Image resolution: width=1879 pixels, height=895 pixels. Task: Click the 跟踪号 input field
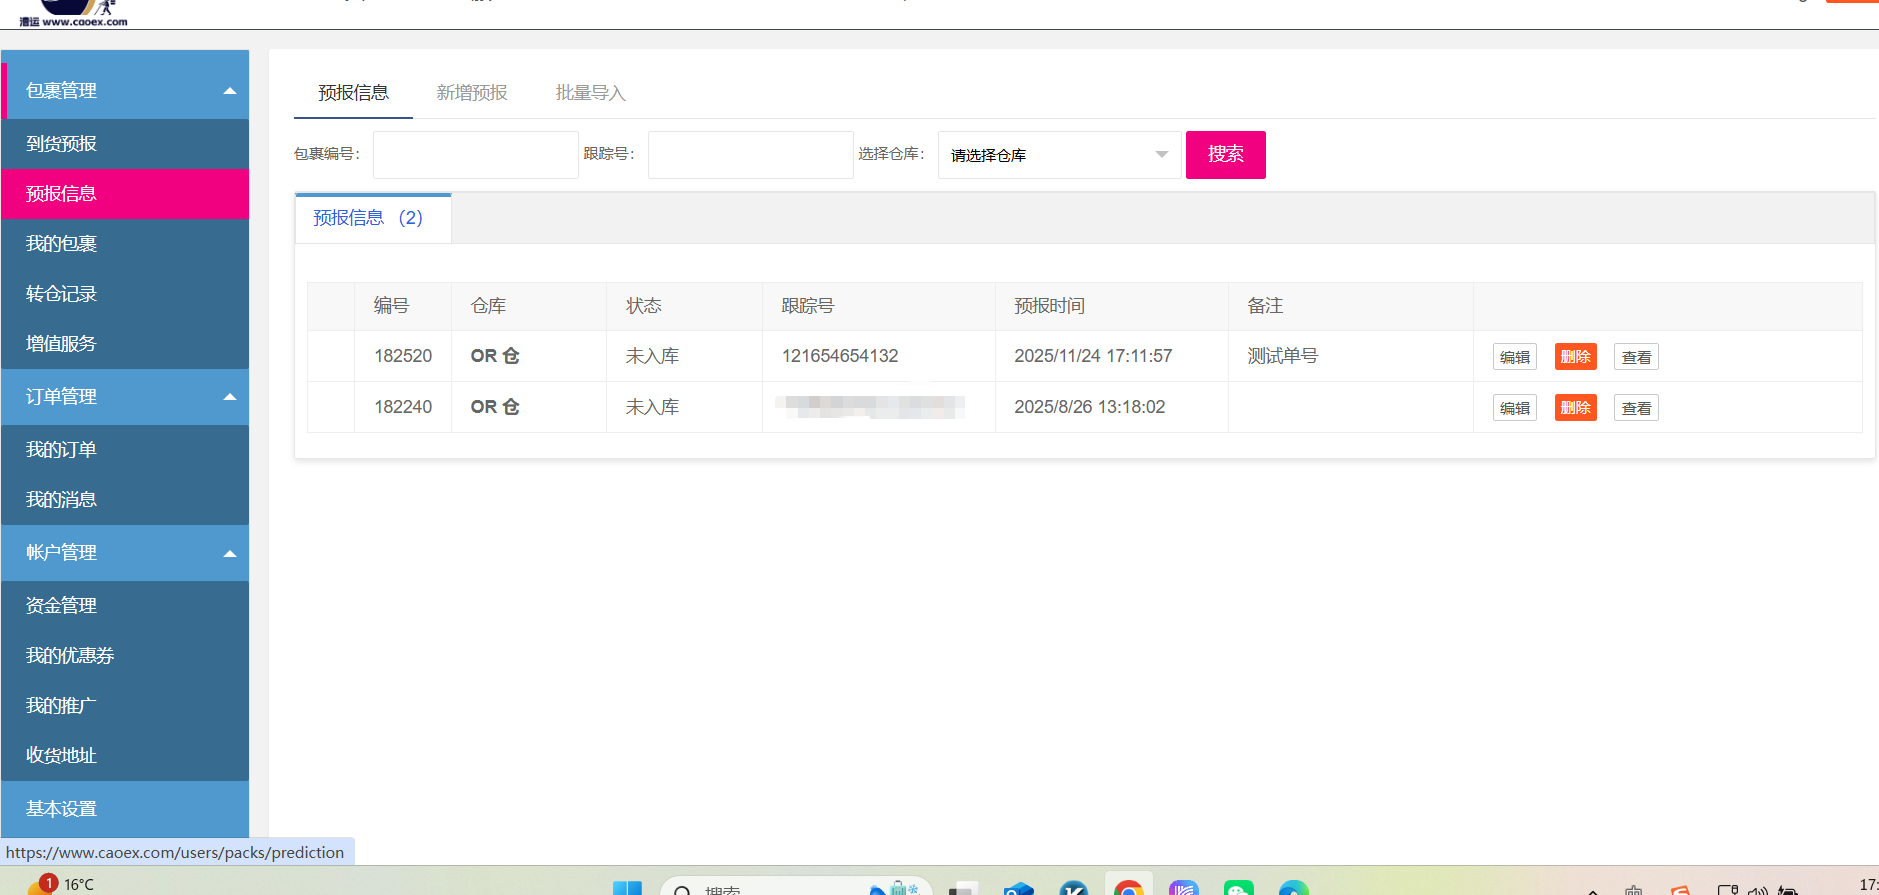[750, 155]
